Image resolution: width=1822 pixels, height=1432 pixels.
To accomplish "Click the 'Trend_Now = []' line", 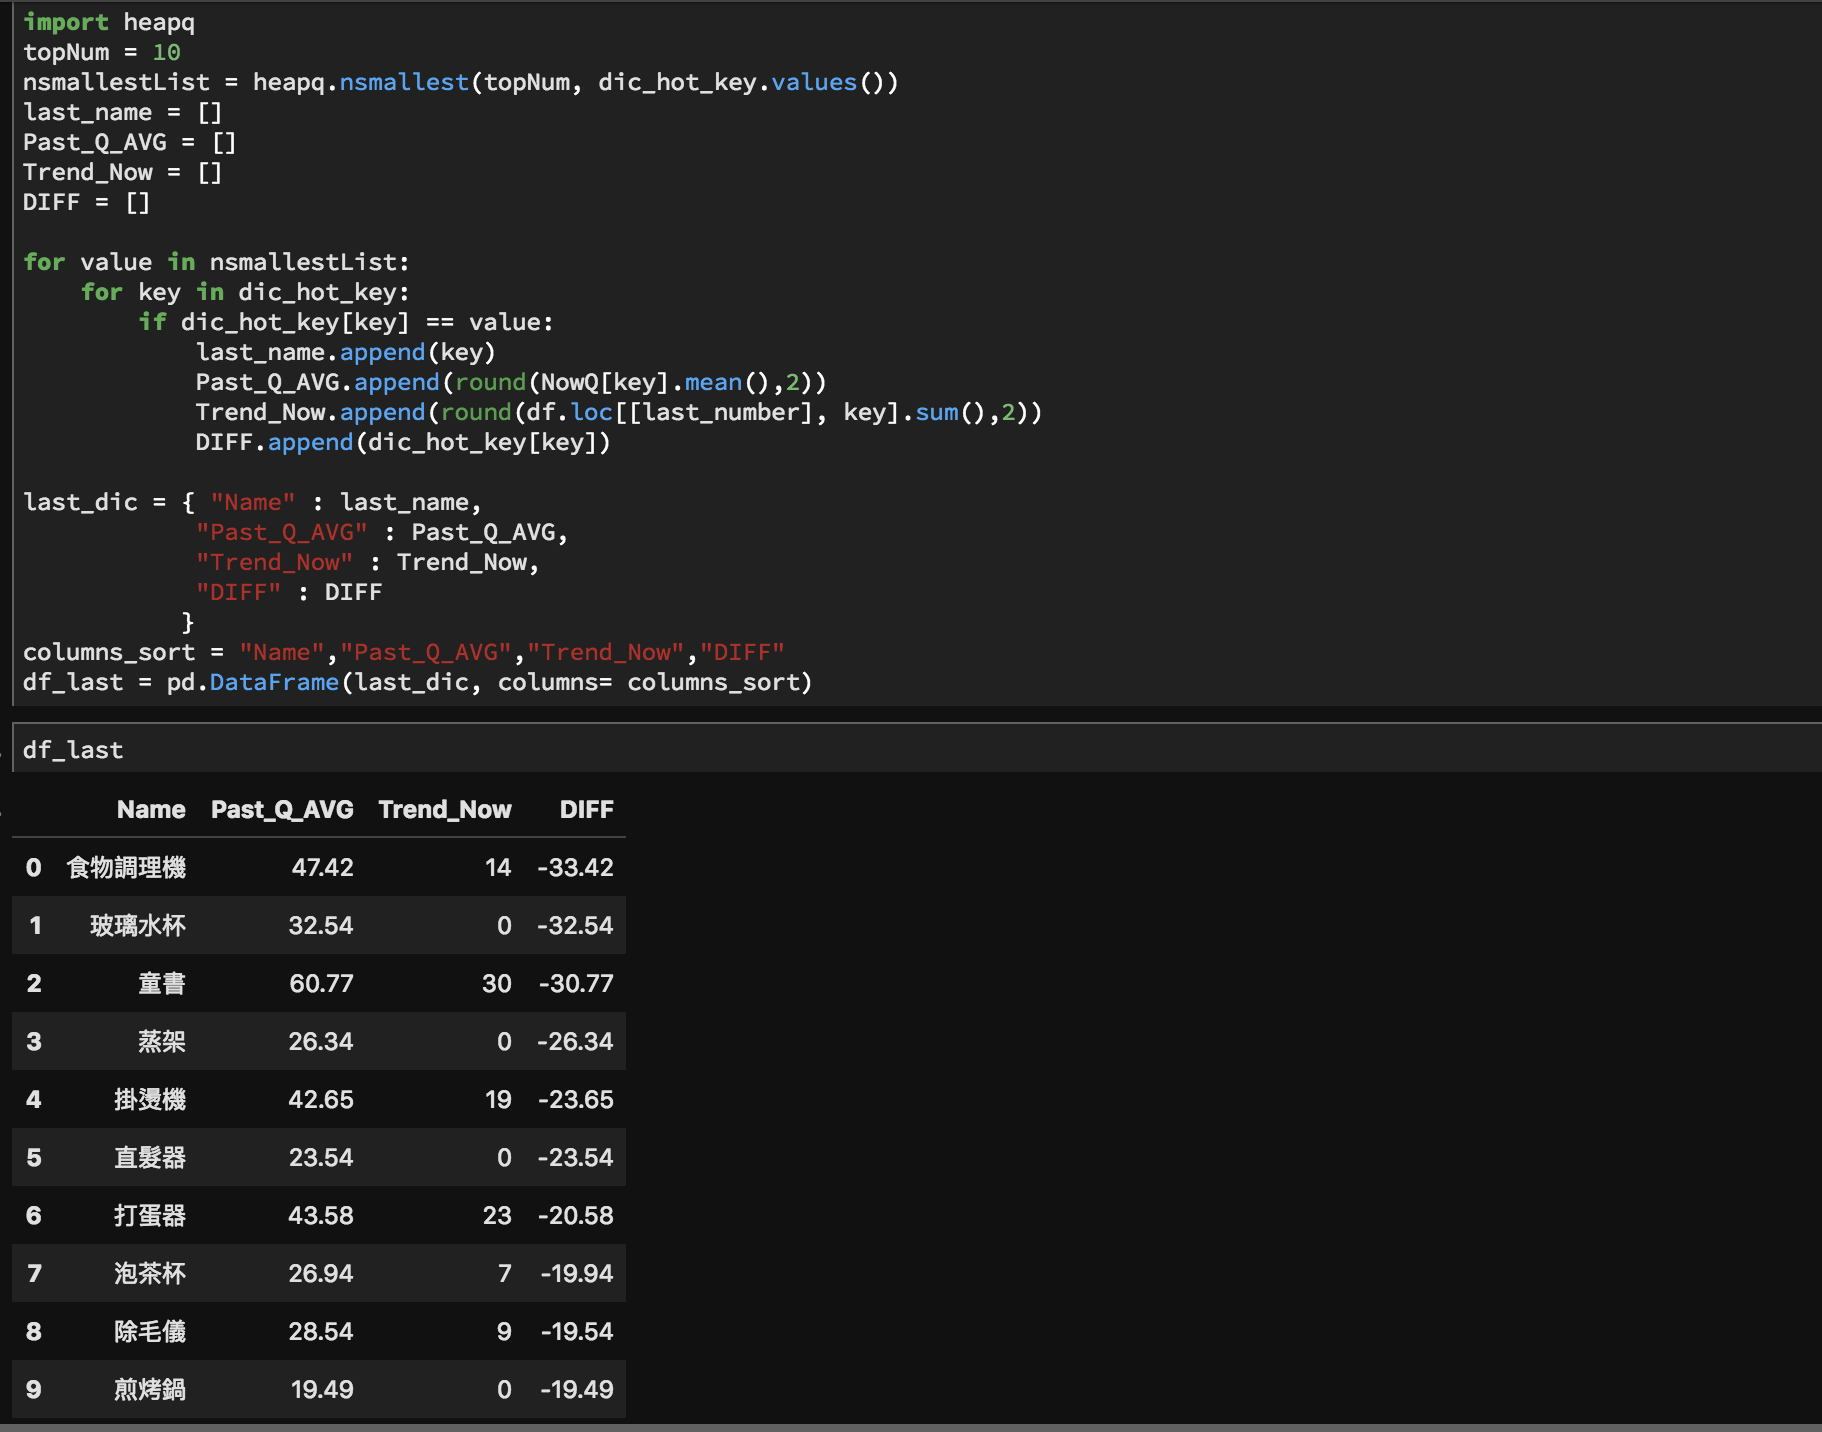I will 123,172.
